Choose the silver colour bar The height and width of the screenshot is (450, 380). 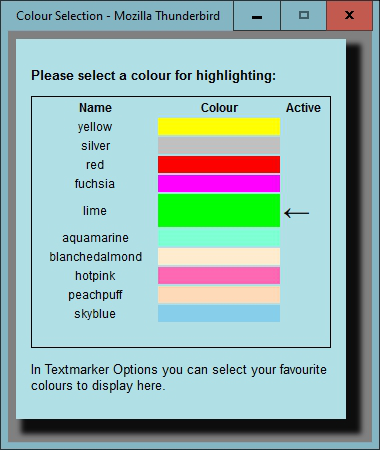[219, 146]
